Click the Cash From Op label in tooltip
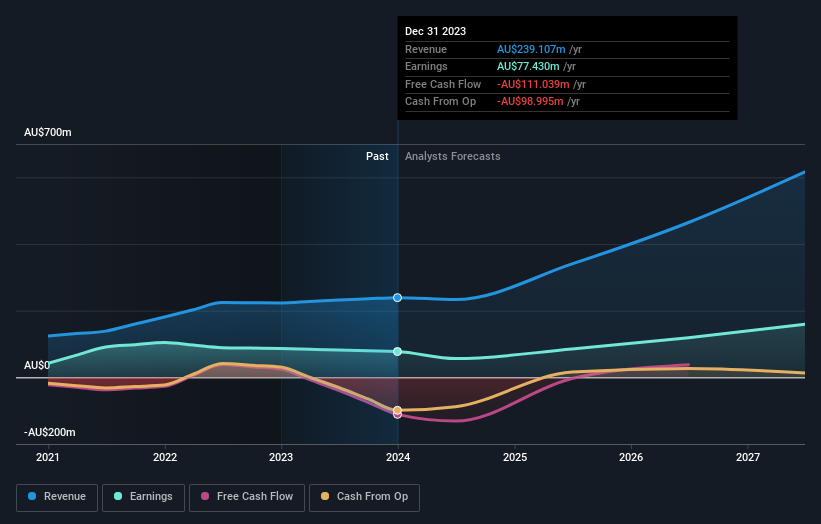 click(x=440, y=102)
